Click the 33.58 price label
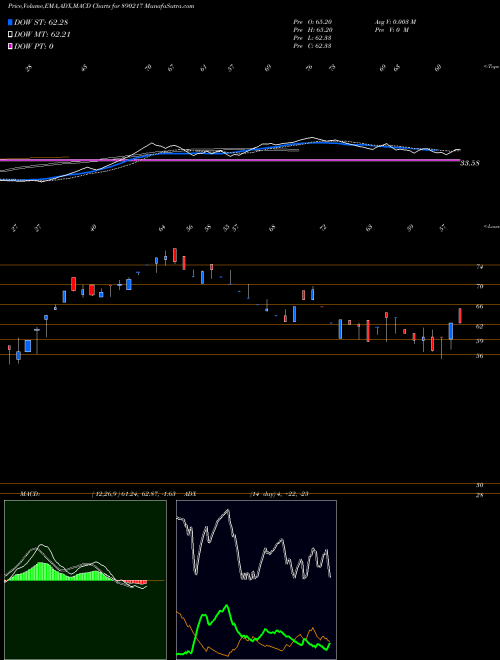 click(470, 163)
